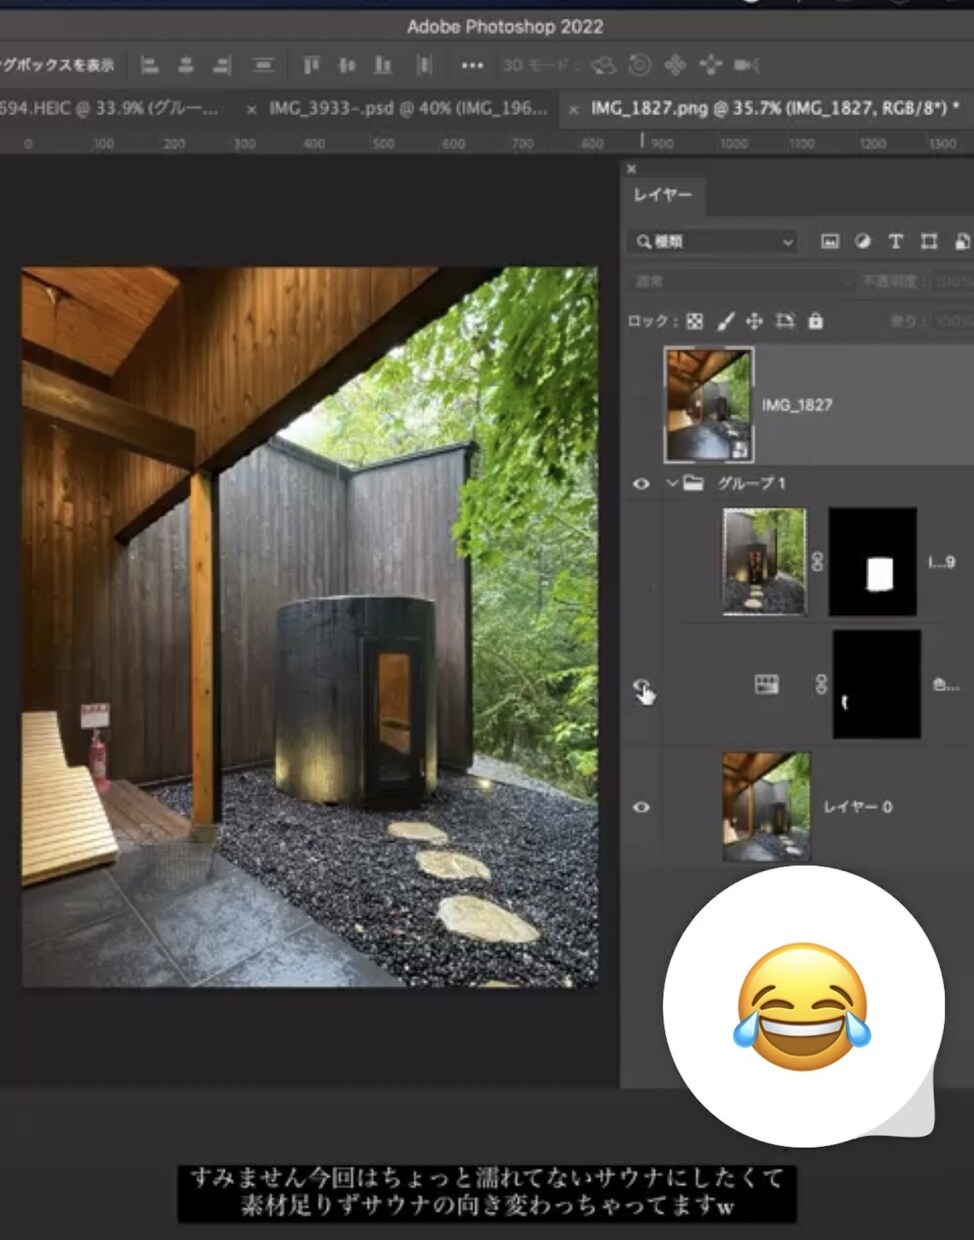Toggle bounding box display option
This screenshot has height=1240, width=974.
[57, 66]
